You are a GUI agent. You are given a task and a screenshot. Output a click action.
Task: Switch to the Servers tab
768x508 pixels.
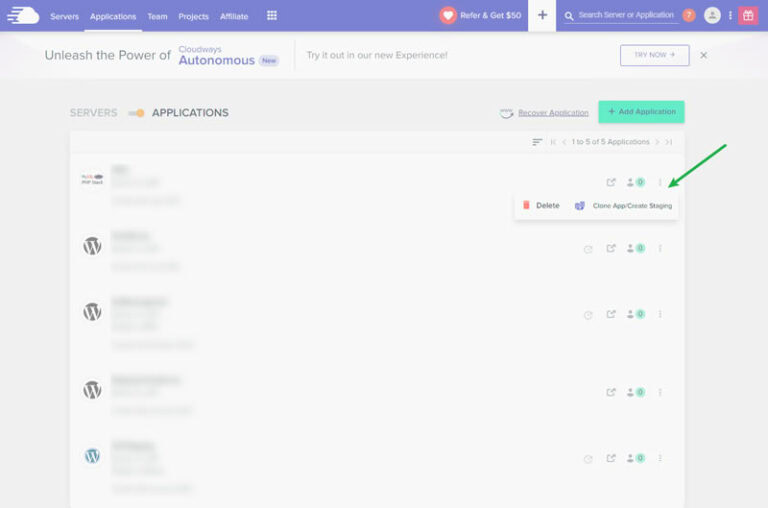pyautogui.click(x=93, y=113)
